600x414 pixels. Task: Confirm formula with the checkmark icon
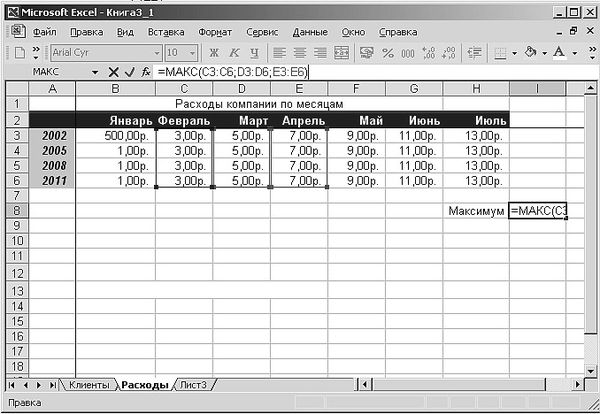(x=128, y=72)
